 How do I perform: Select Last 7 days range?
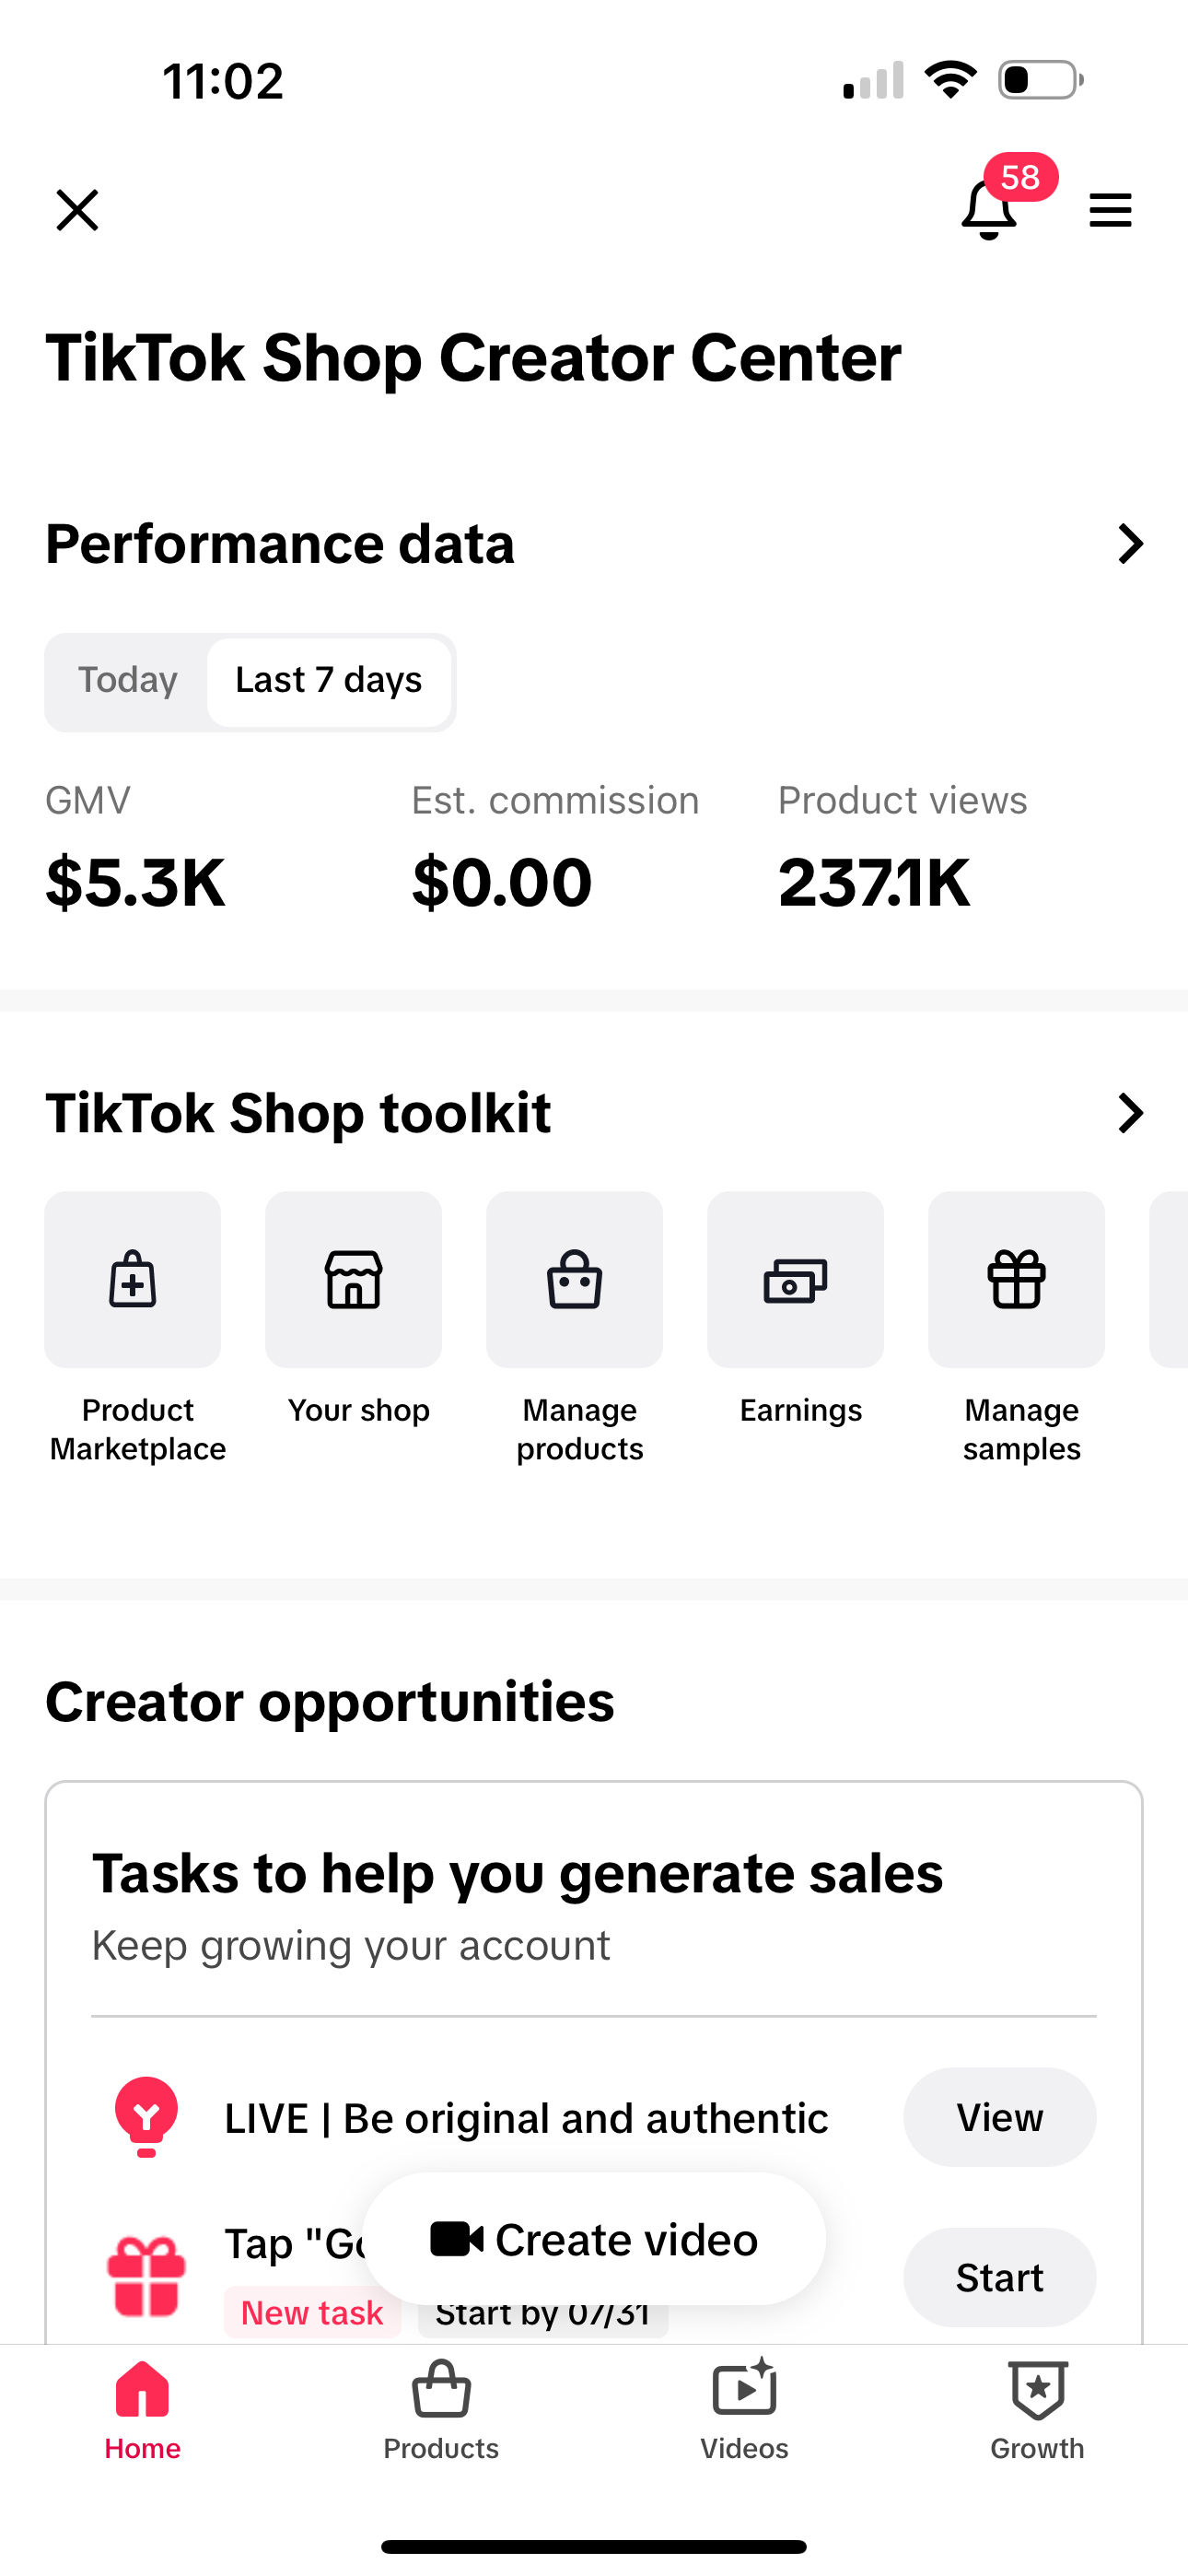pyautogui.click(x=329, y=681)
